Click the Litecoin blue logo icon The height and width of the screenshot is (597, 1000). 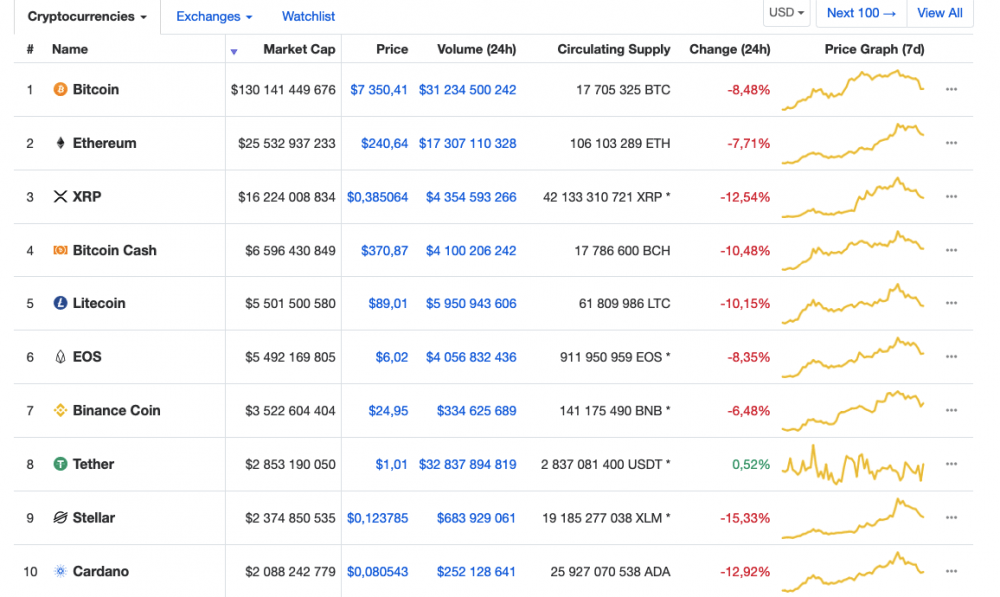tap(60, 303)
